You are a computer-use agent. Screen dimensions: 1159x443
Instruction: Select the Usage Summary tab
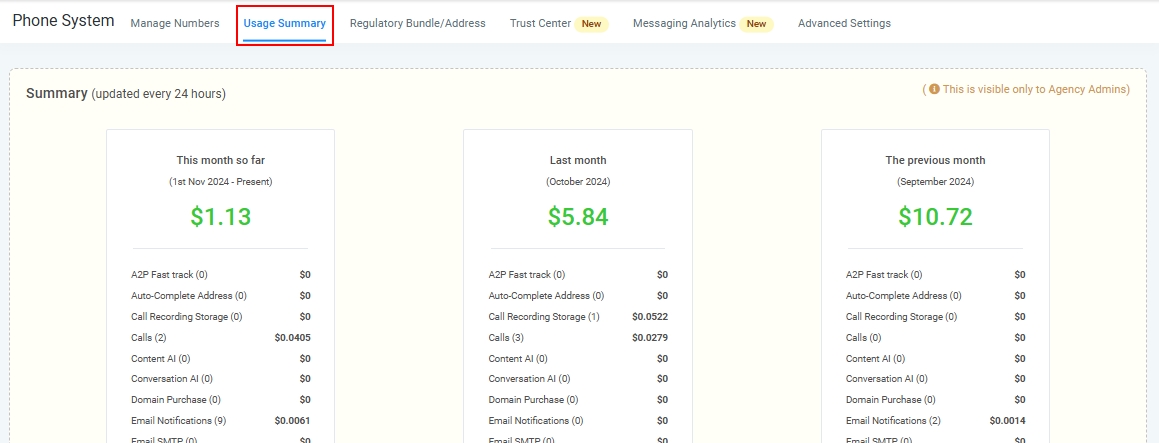284,23
